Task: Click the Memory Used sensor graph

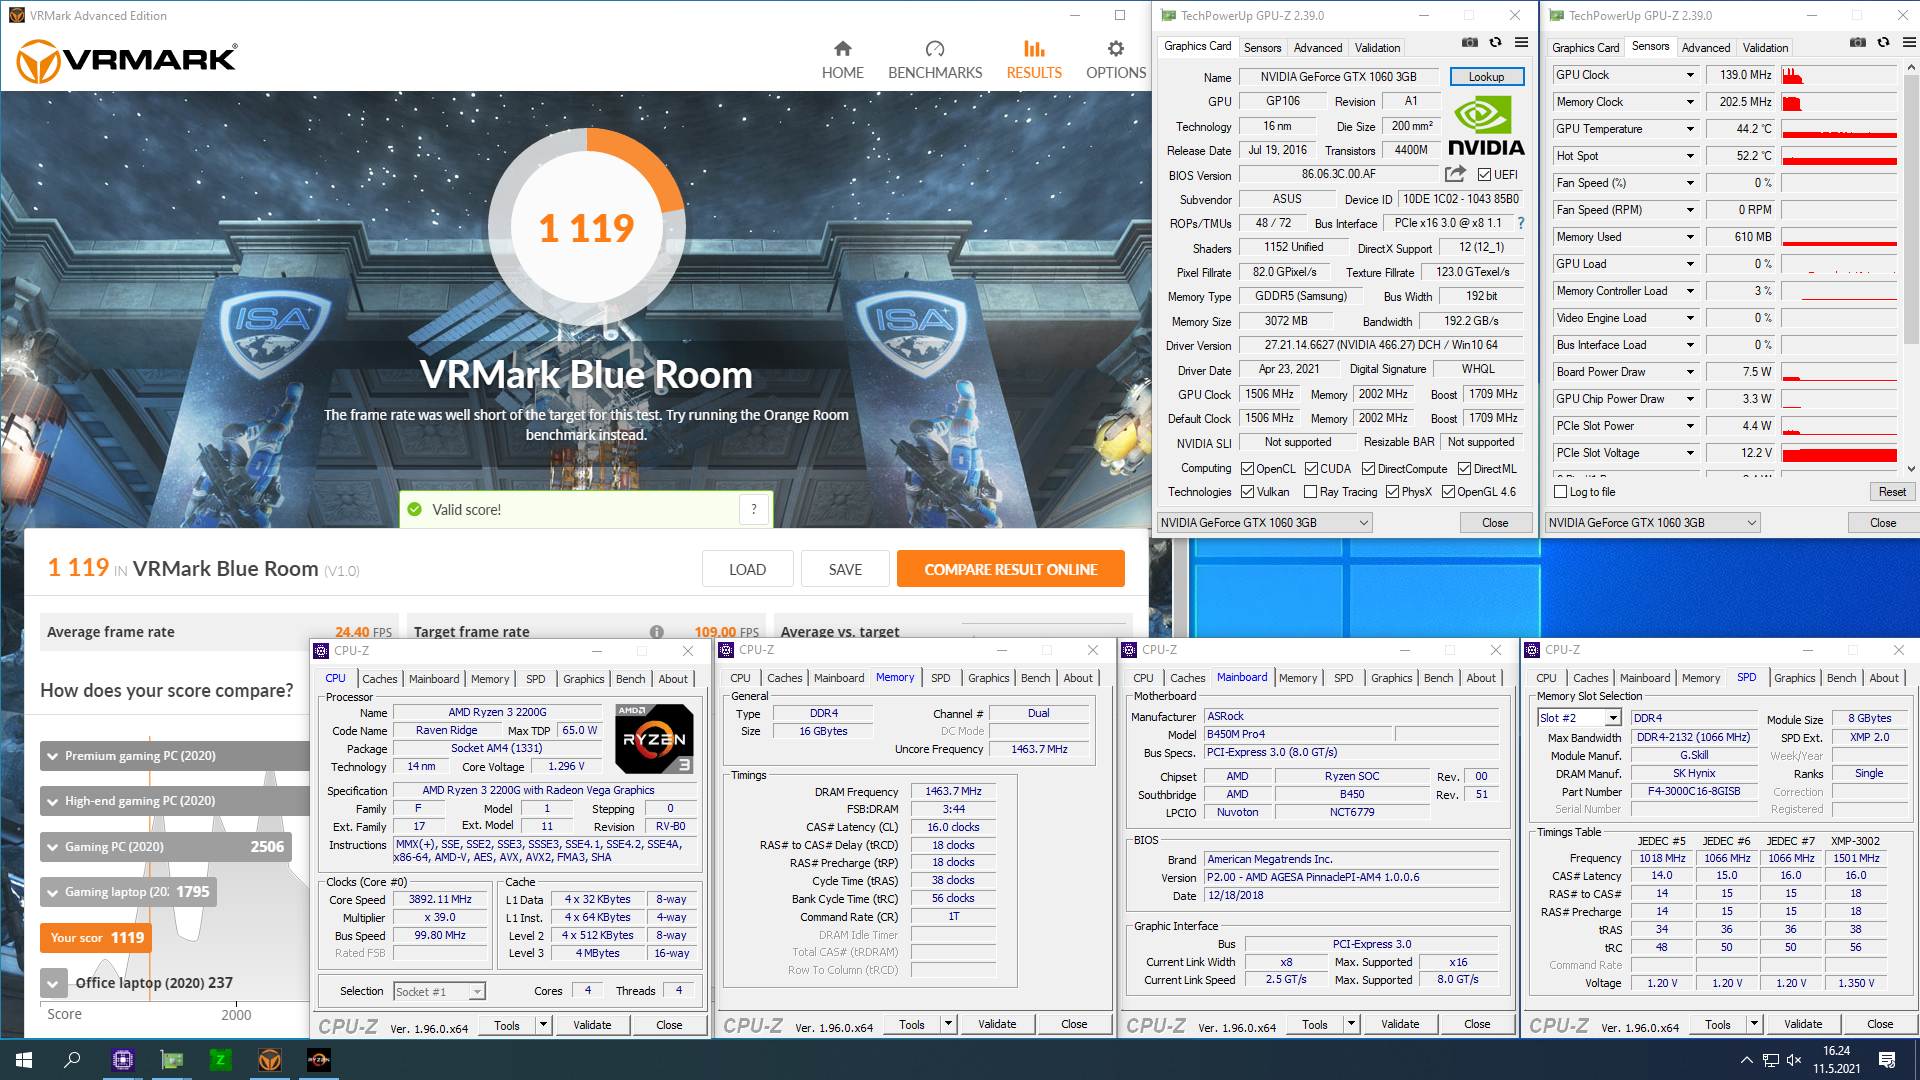Action: tap(1838, 237)
